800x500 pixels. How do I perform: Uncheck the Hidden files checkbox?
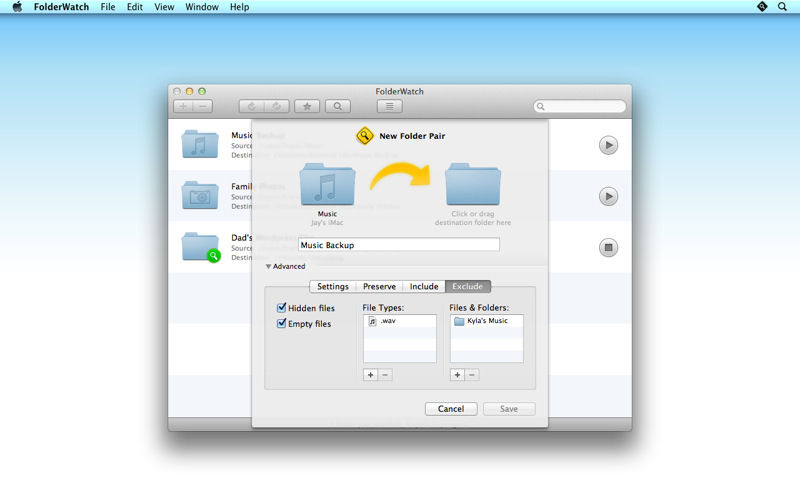pos(281,307)
